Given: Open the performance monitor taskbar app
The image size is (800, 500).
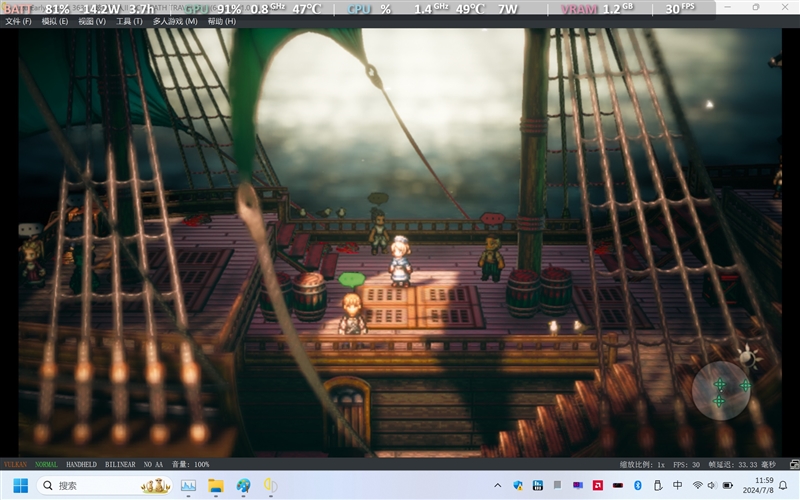Looking at the screenshot, I should (188, 486).
